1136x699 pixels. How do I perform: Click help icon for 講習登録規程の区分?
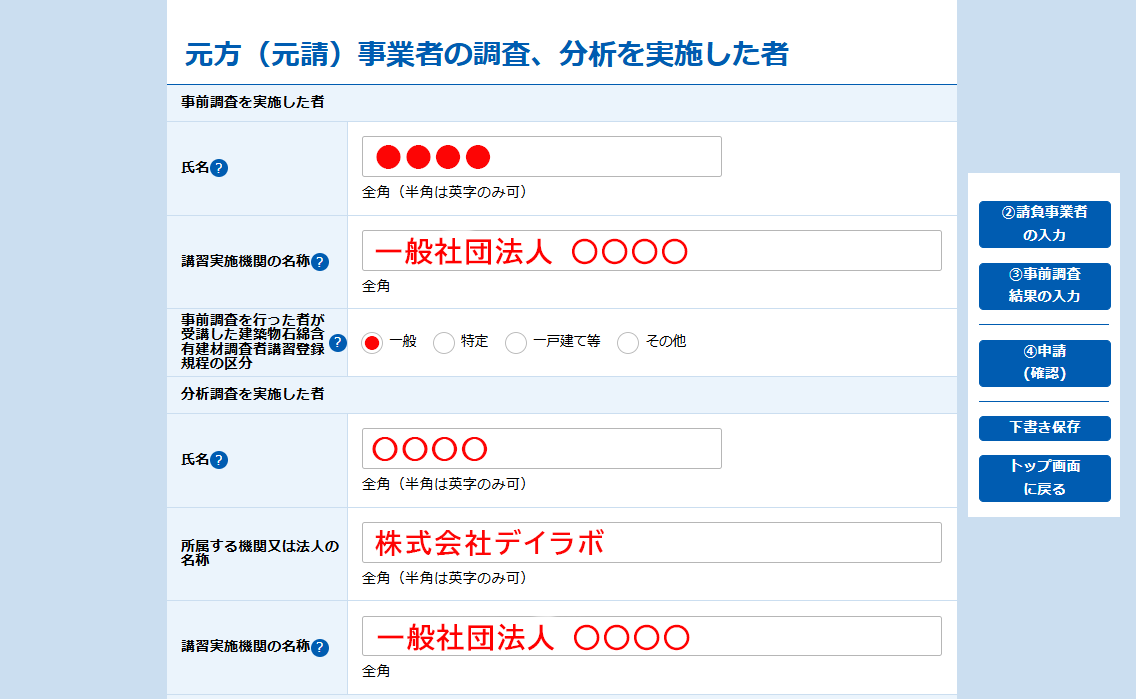338,343
